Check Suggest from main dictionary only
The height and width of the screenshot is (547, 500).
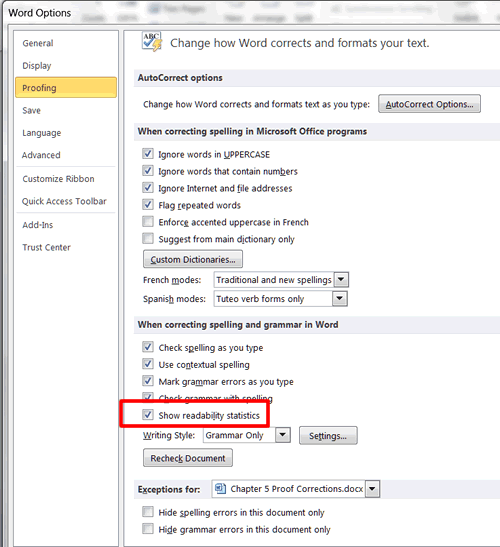click(x=148, y=239)
